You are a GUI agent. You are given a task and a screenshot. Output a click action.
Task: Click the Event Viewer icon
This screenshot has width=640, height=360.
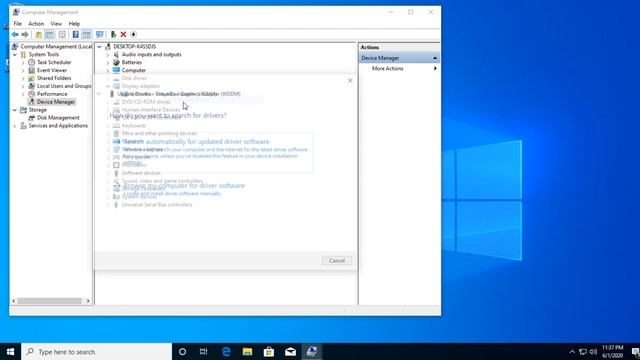[x=31, y=70]
